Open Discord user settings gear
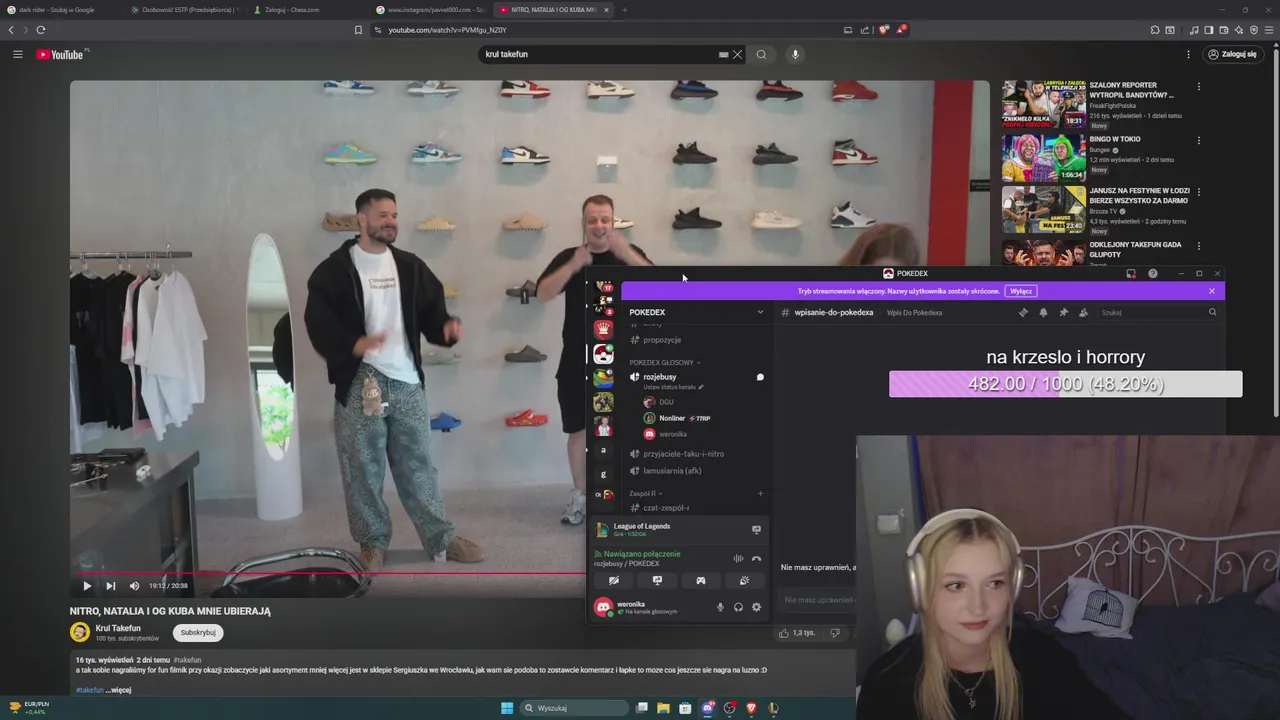Screen dimensions: 1280x720 click(x=756, y=607)
